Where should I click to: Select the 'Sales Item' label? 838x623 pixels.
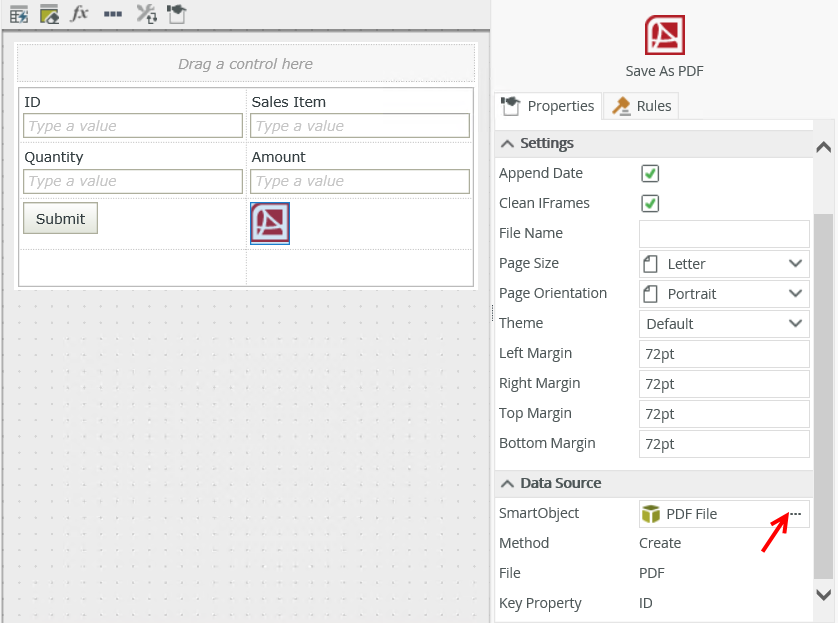coord(289,102)
